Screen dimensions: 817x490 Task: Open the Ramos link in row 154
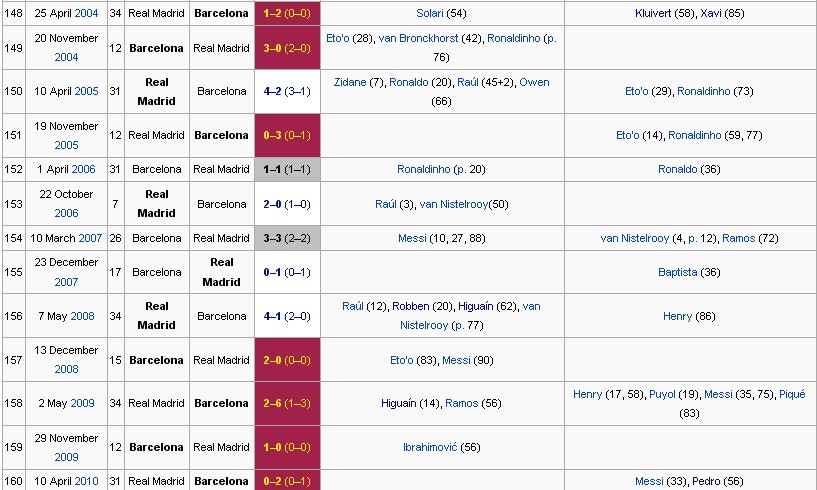pyautogui.click(x=738, y=238)
